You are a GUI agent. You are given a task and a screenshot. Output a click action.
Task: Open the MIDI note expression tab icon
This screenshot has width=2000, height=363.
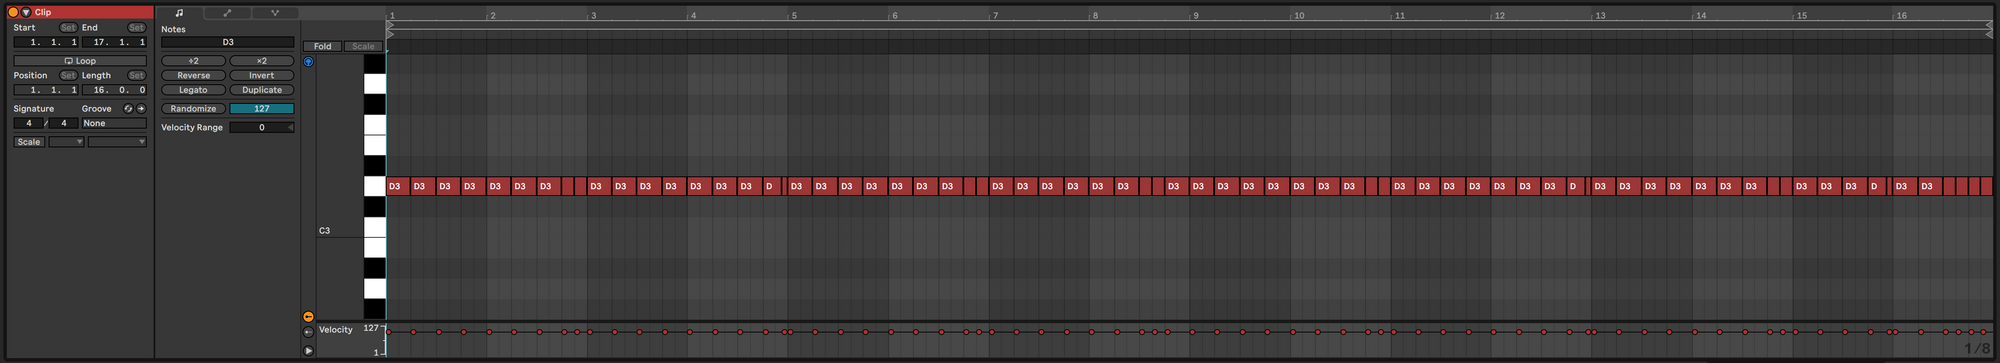[275, 13]
